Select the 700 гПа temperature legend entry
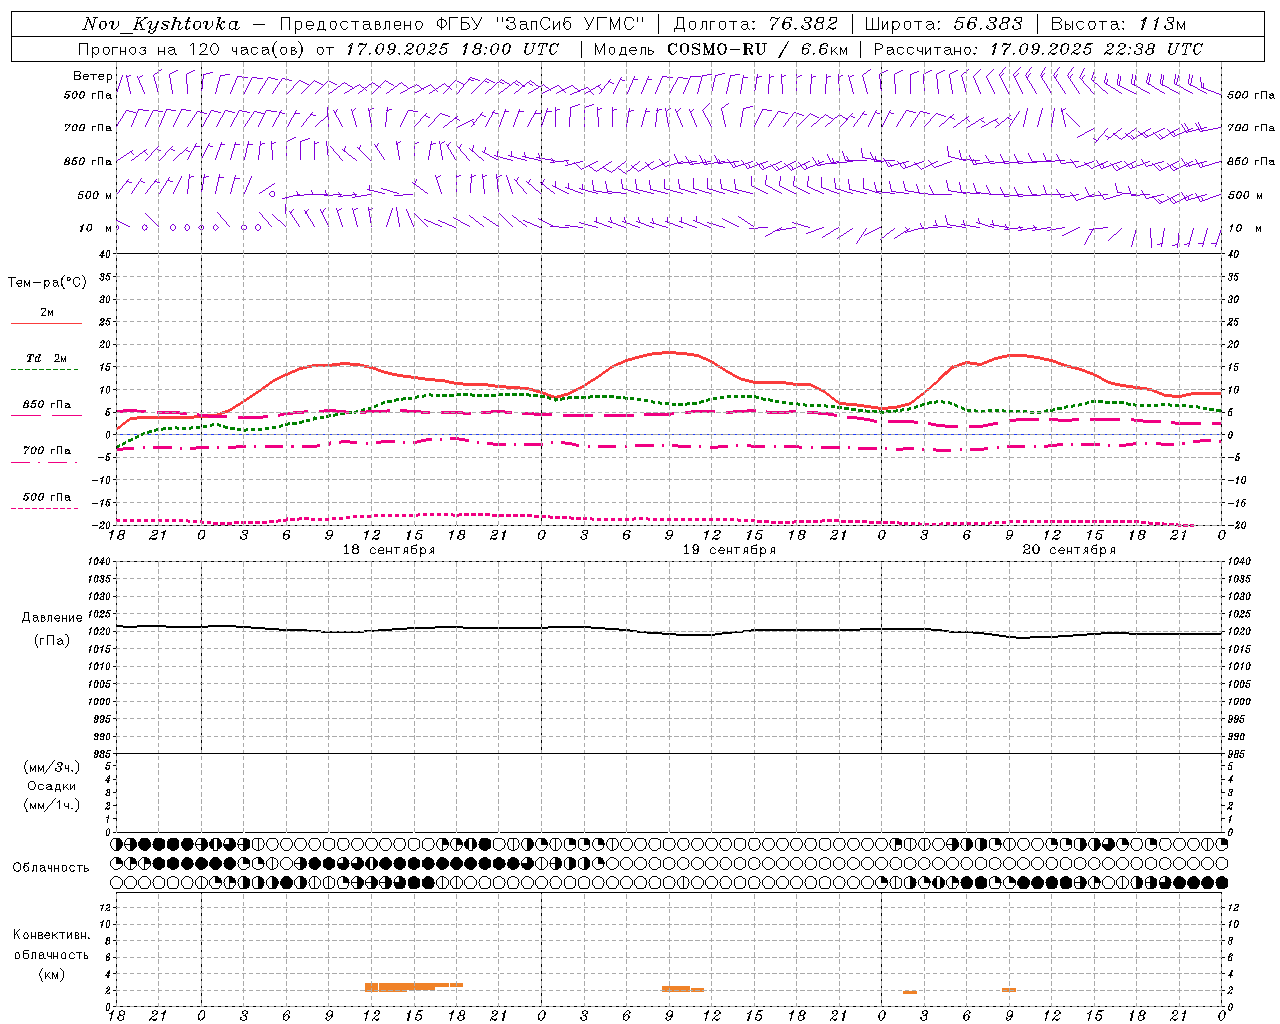 47,450
